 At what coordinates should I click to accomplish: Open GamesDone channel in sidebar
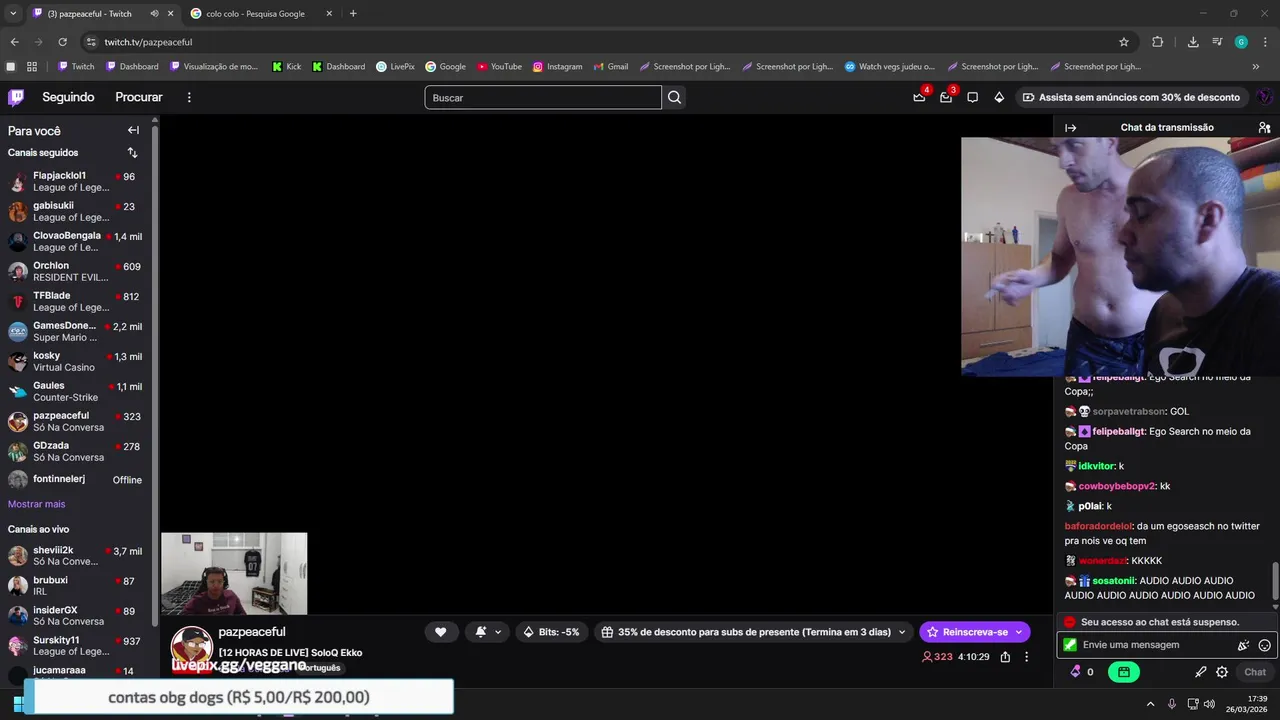coord(78,332)
